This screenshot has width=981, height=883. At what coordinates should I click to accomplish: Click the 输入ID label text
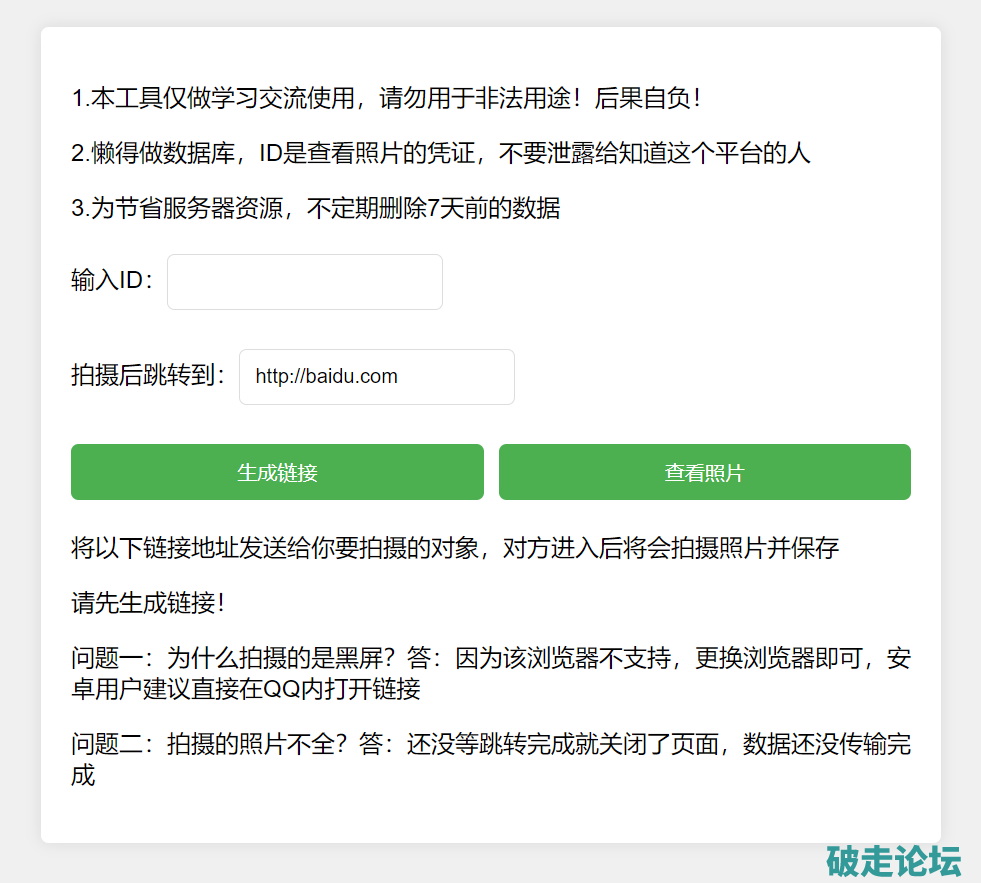click(x=112, y=281)
